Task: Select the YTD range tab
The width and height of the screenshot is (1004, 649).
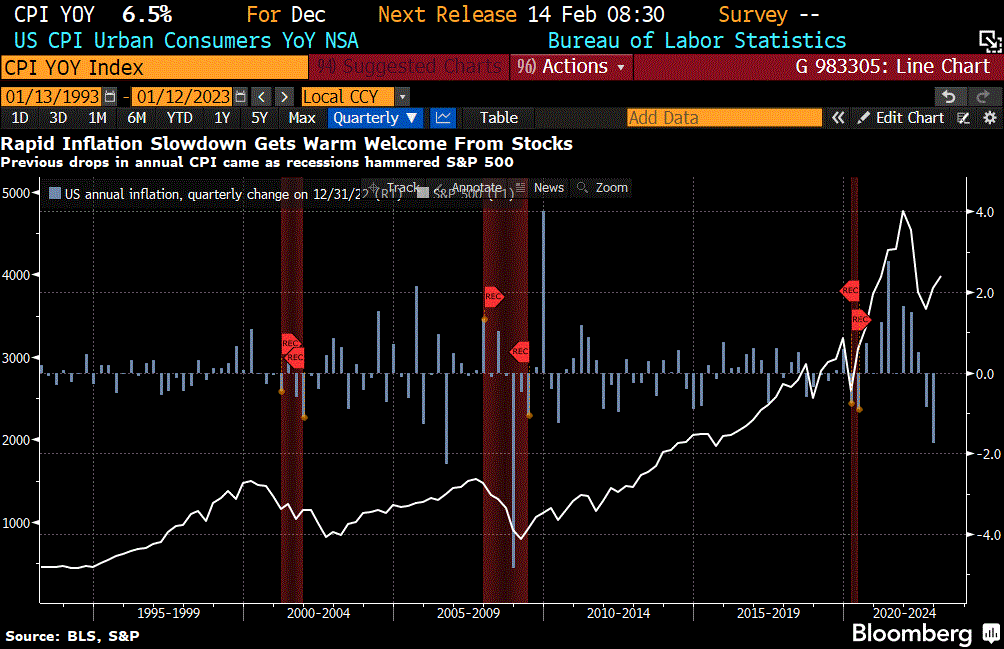Action: [x=179, y=118]
